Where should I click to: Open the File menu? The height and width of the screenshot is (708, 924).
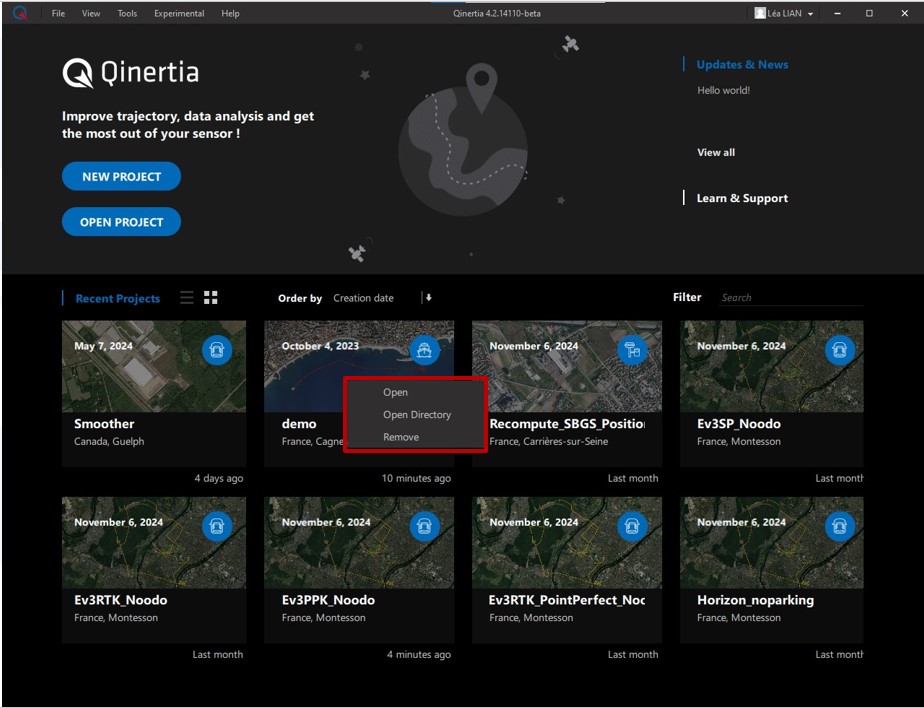[58, 13]
